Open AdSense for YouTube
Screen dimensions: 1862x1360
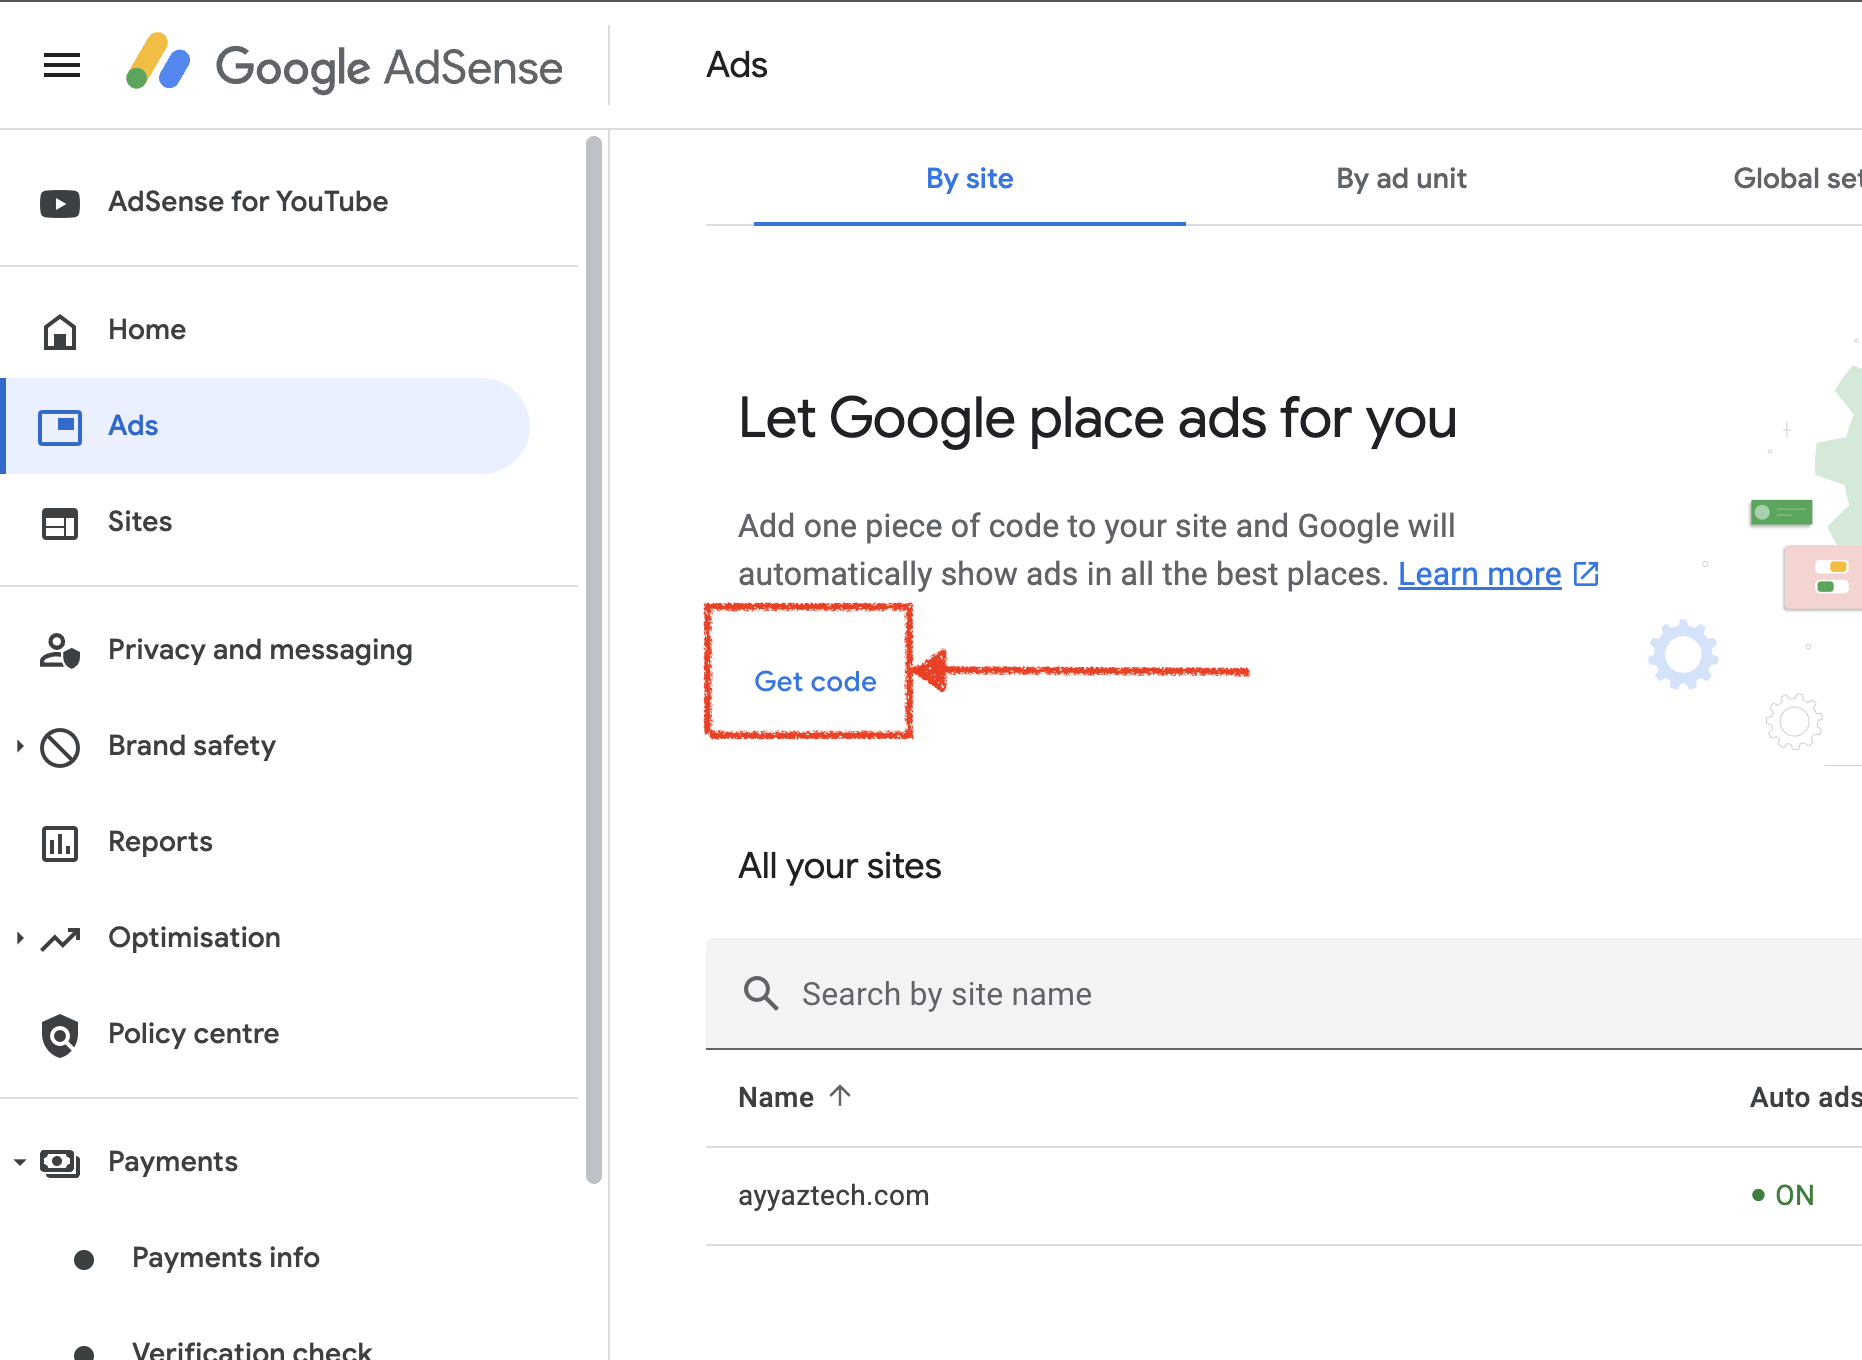248,202
